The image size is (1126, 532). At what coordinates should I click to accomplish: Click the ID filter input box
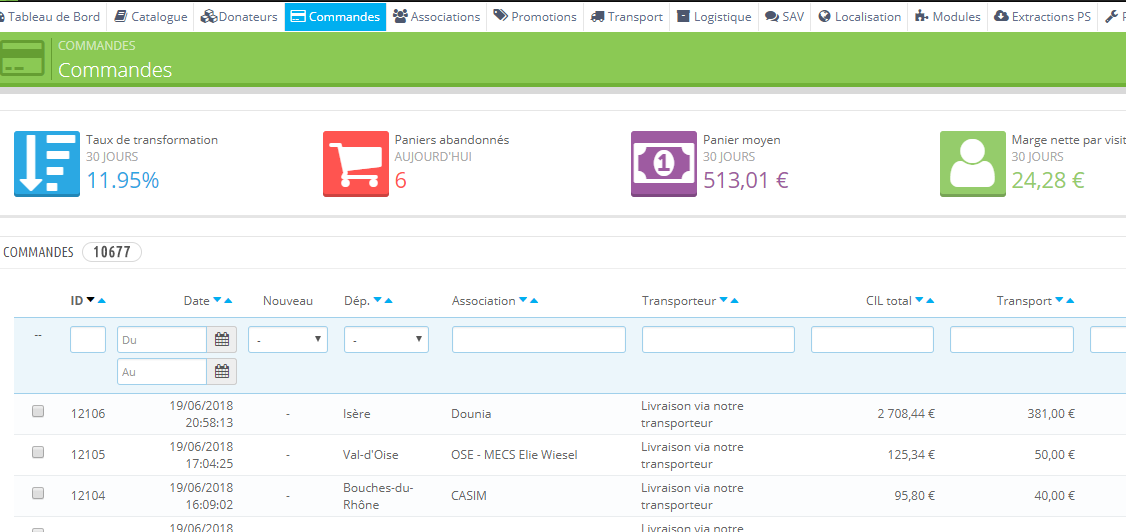(x=88, y=340)
